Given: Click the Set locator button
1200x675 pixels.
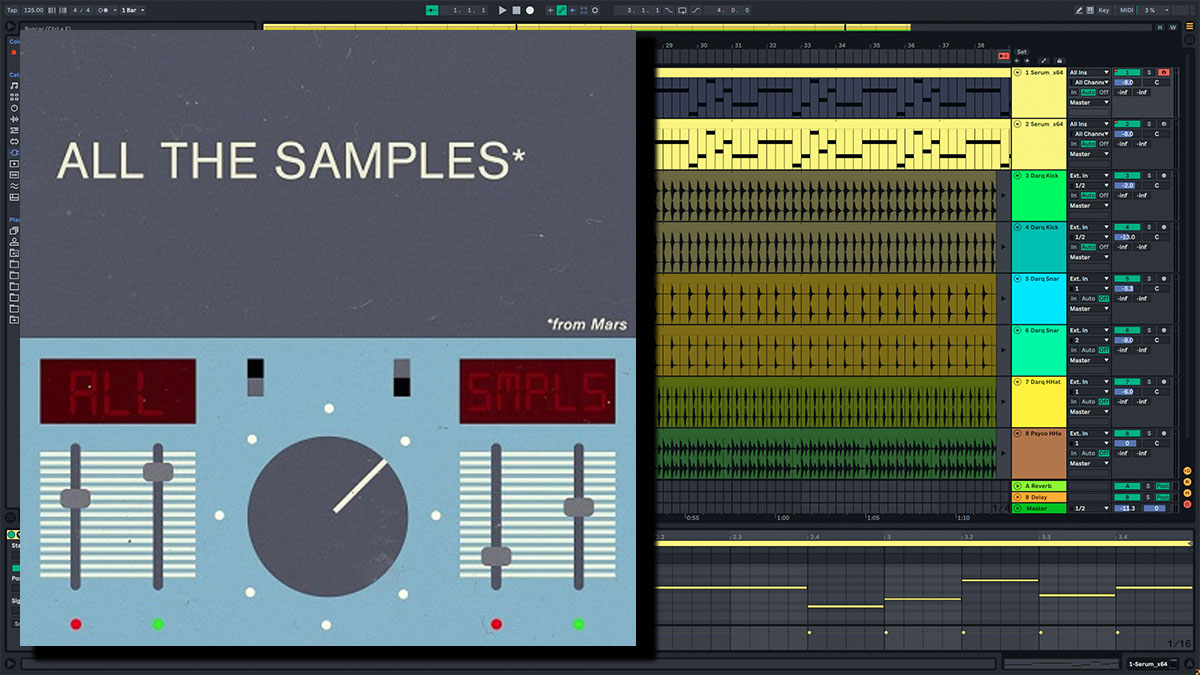Looking at the screenshot, I should tap(1021, 52).
